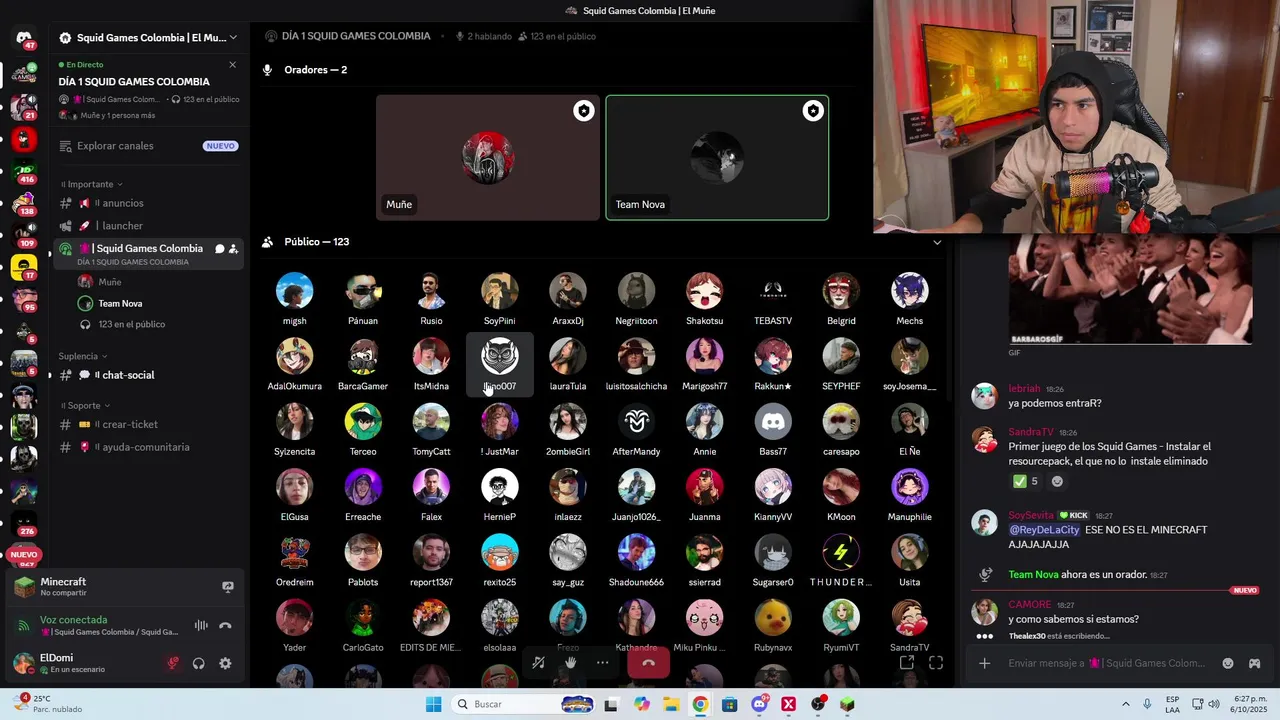Screen dimensions: 1280x720
Task: Show hidden tray icons chevron
Action: (x=1126, y=704)
